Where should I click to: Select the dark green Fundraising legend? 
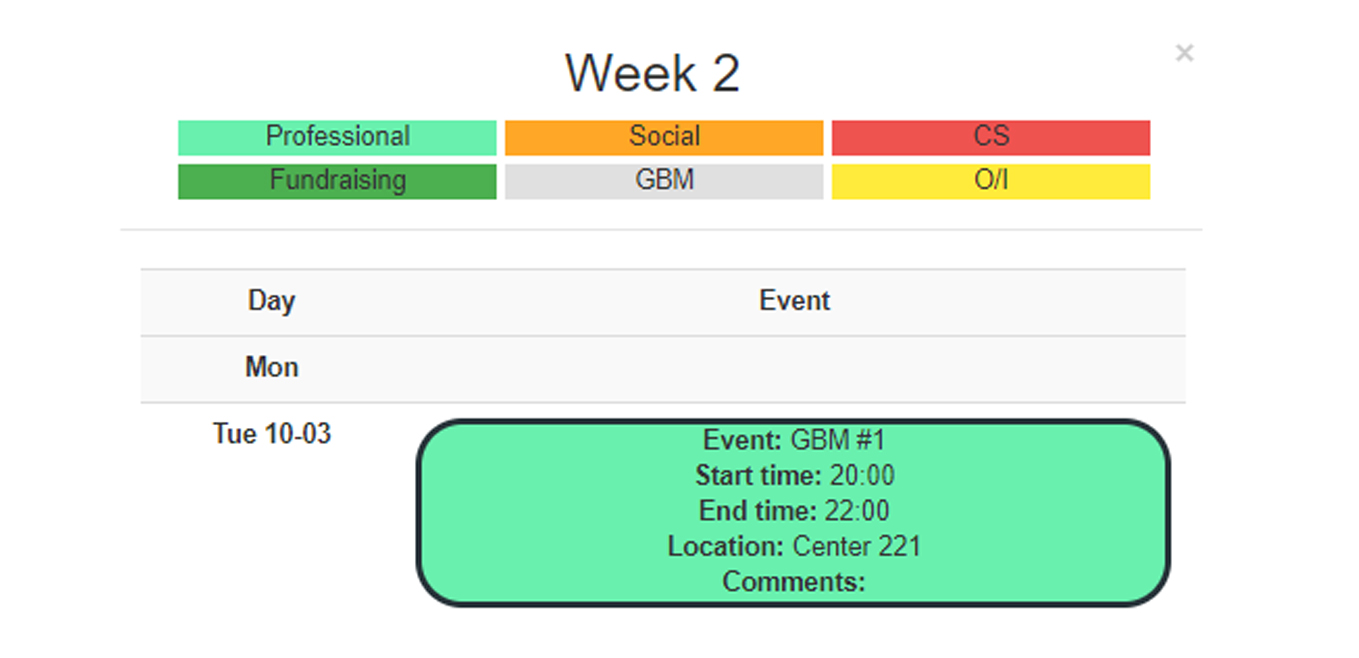[337, 181]
